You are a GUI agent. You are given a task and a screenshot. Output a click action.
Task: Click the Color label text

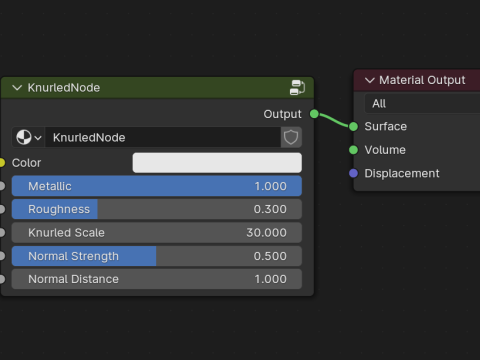pyautogui.click(x=26, y=163)
